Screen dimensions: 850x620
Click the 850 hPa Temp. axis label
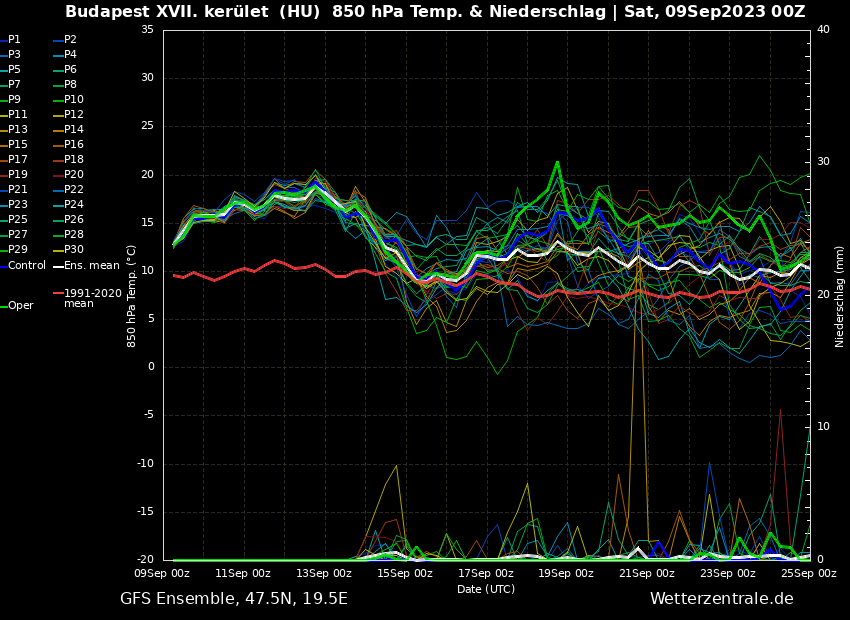(132, 295)
